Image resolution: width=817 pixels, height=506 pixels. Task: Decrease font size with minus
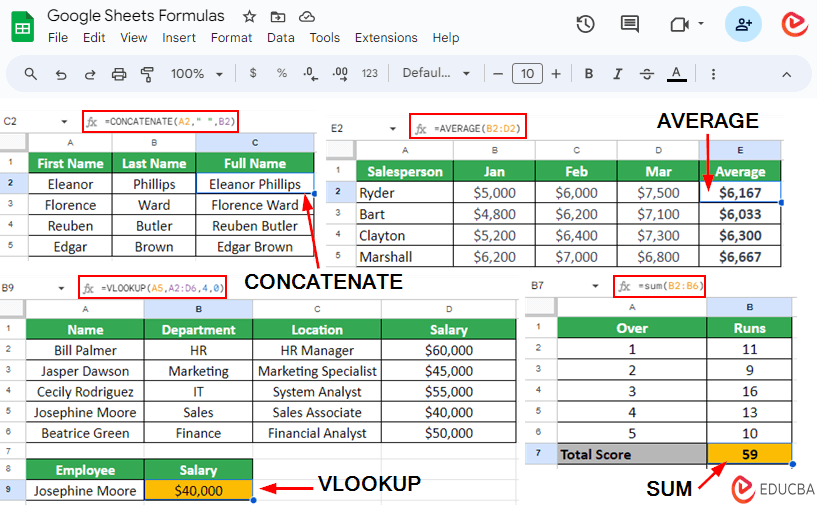498,74
